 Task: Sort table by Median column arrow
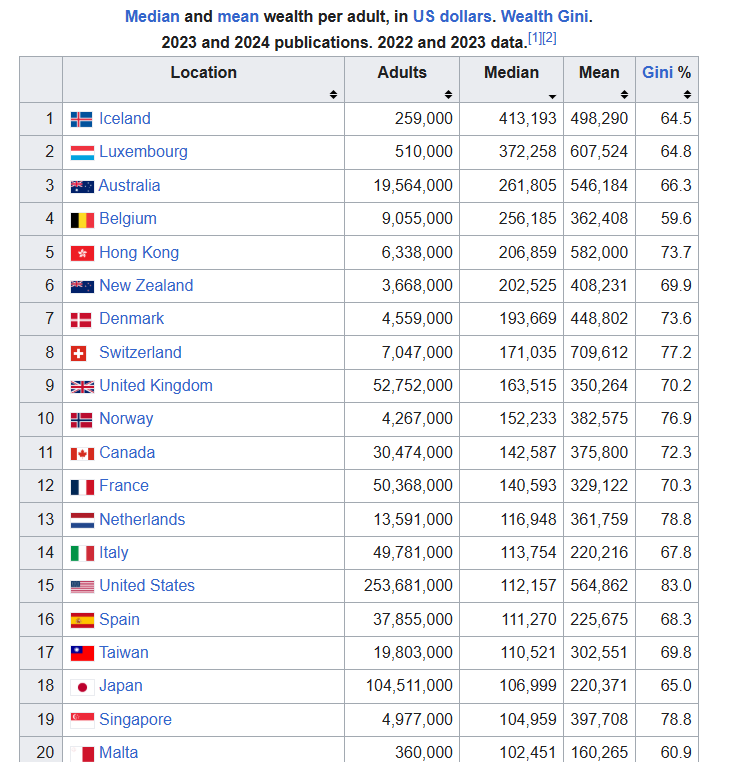[x=552, y=96]
